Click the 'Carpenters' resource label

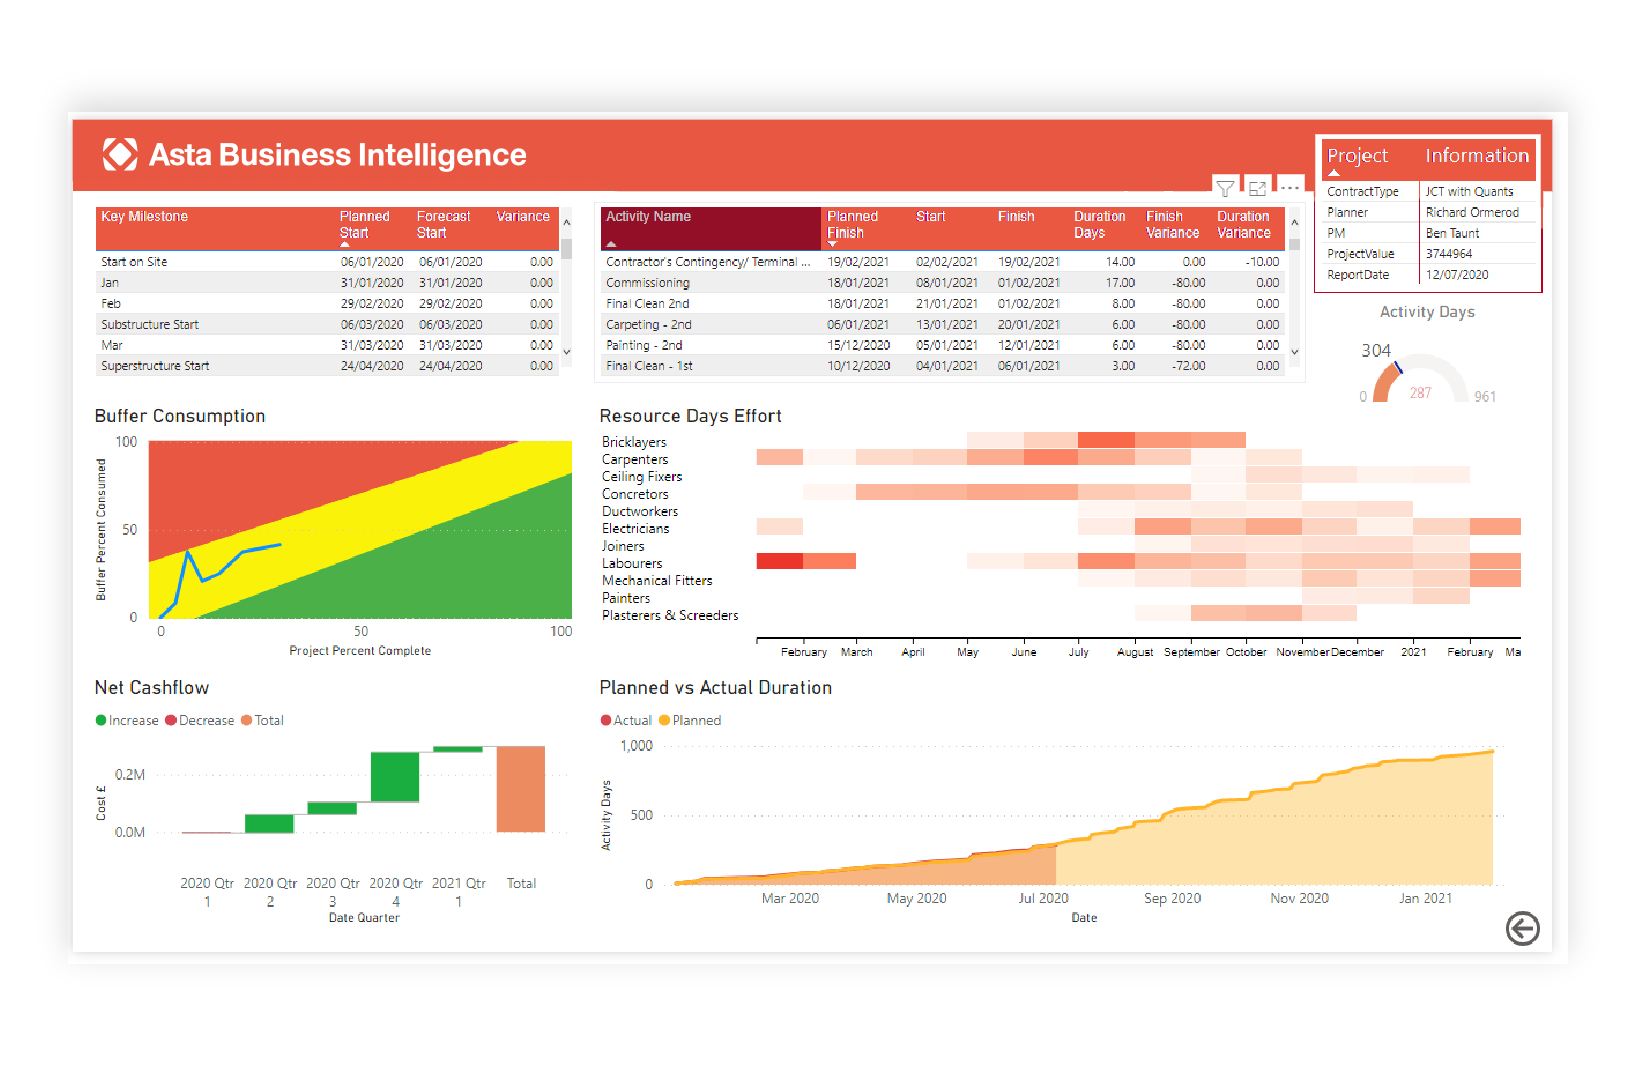(635, 460)
